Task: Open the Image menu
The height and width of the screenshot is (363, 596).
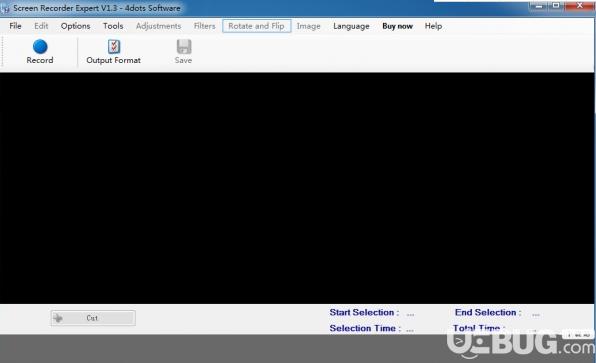Action: pos(308,26)
